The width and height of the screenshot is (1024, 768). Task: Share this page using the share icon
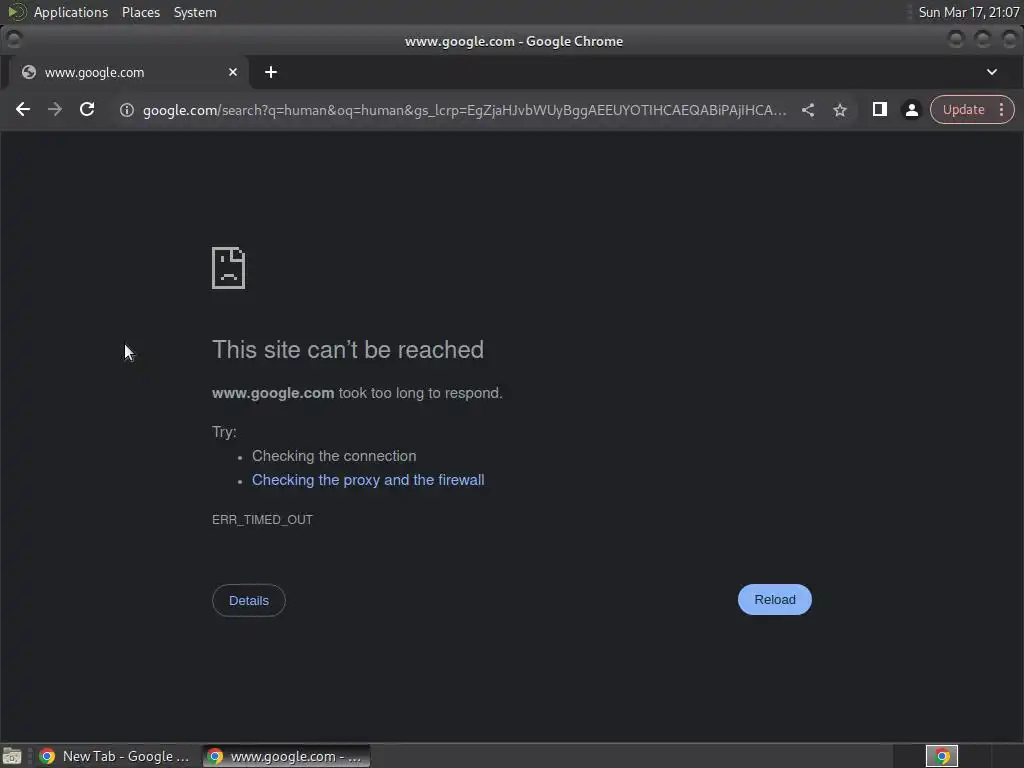(808, 110)
